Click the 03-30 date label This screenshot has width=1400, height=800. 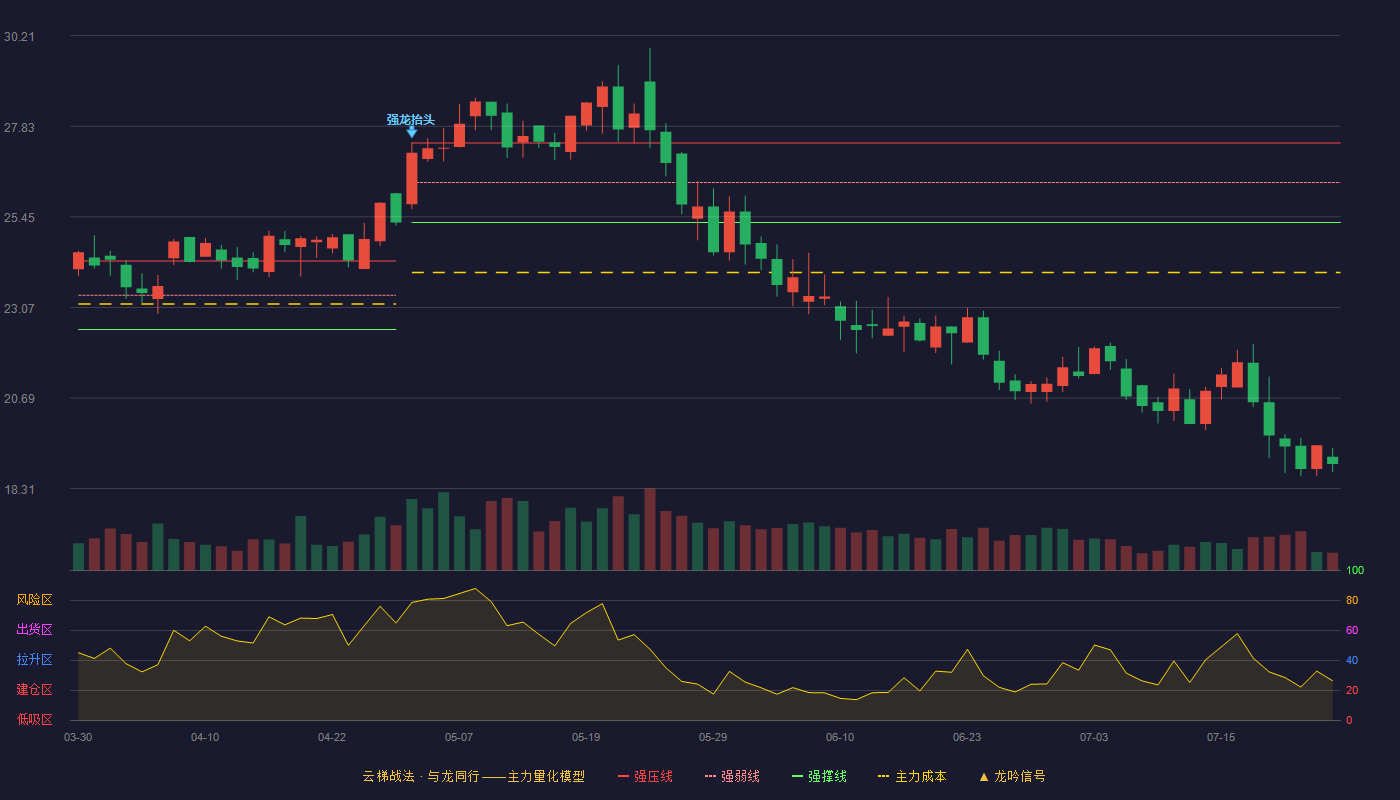click(x=78, y=737)
